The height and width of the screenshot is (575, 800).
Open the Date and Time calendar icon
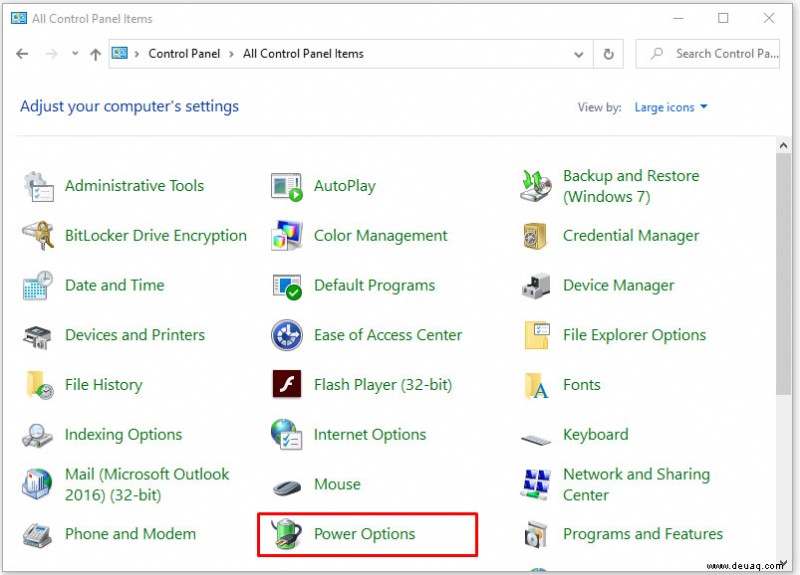point(38,285)
